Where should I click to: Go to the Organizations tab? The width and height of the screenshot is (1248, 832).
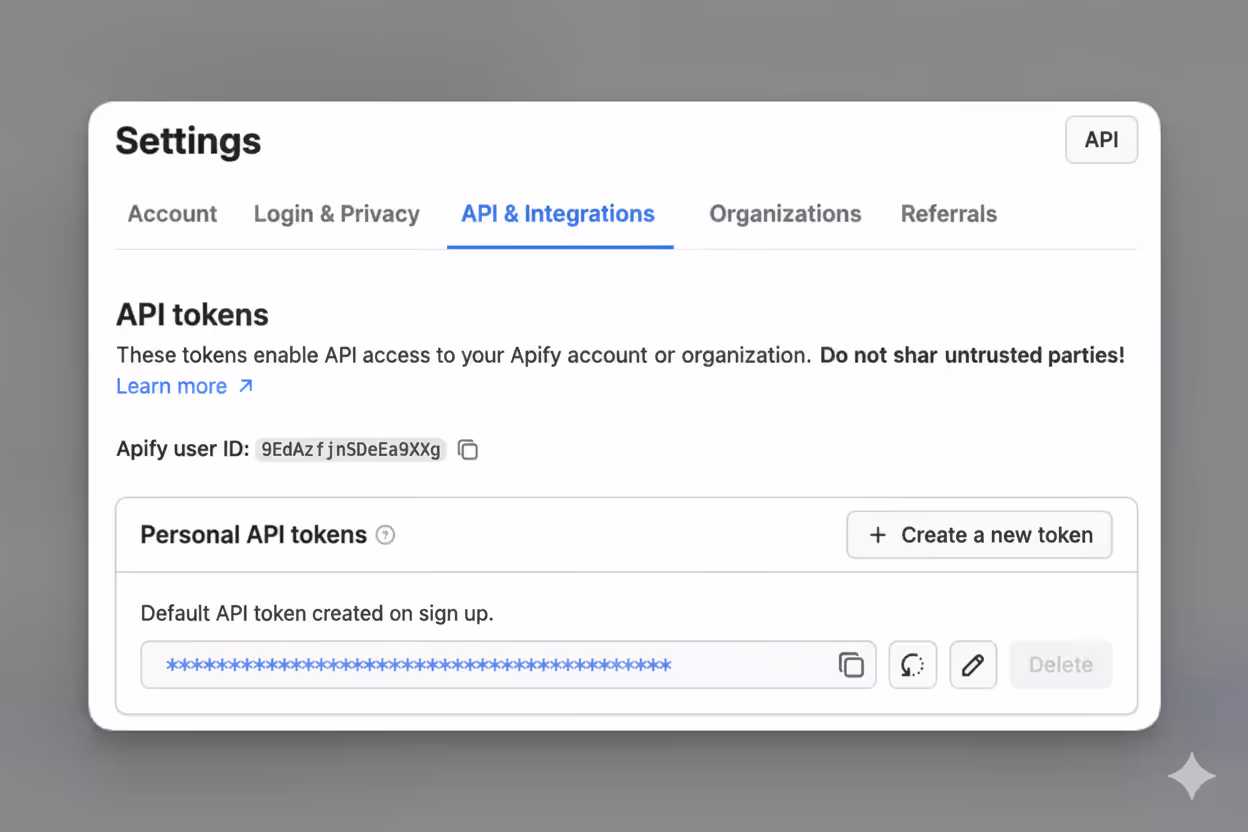coord(785,214)
